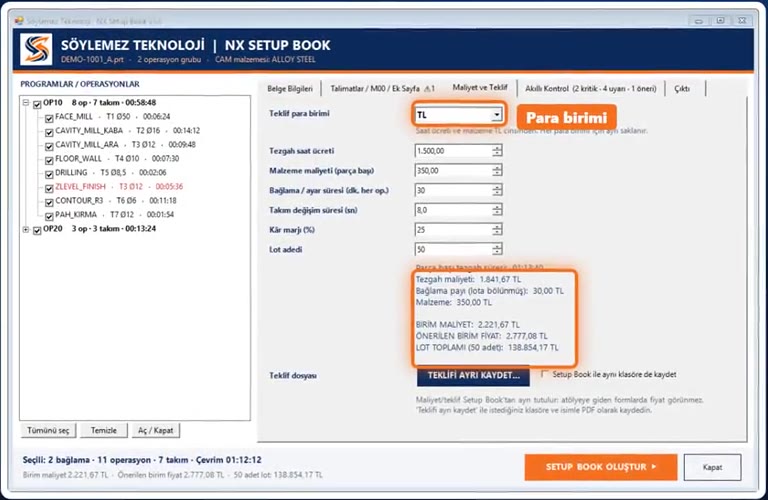
Task: Click the DEMO-1001_A.prt file name in header
Action: pos(92,60)
